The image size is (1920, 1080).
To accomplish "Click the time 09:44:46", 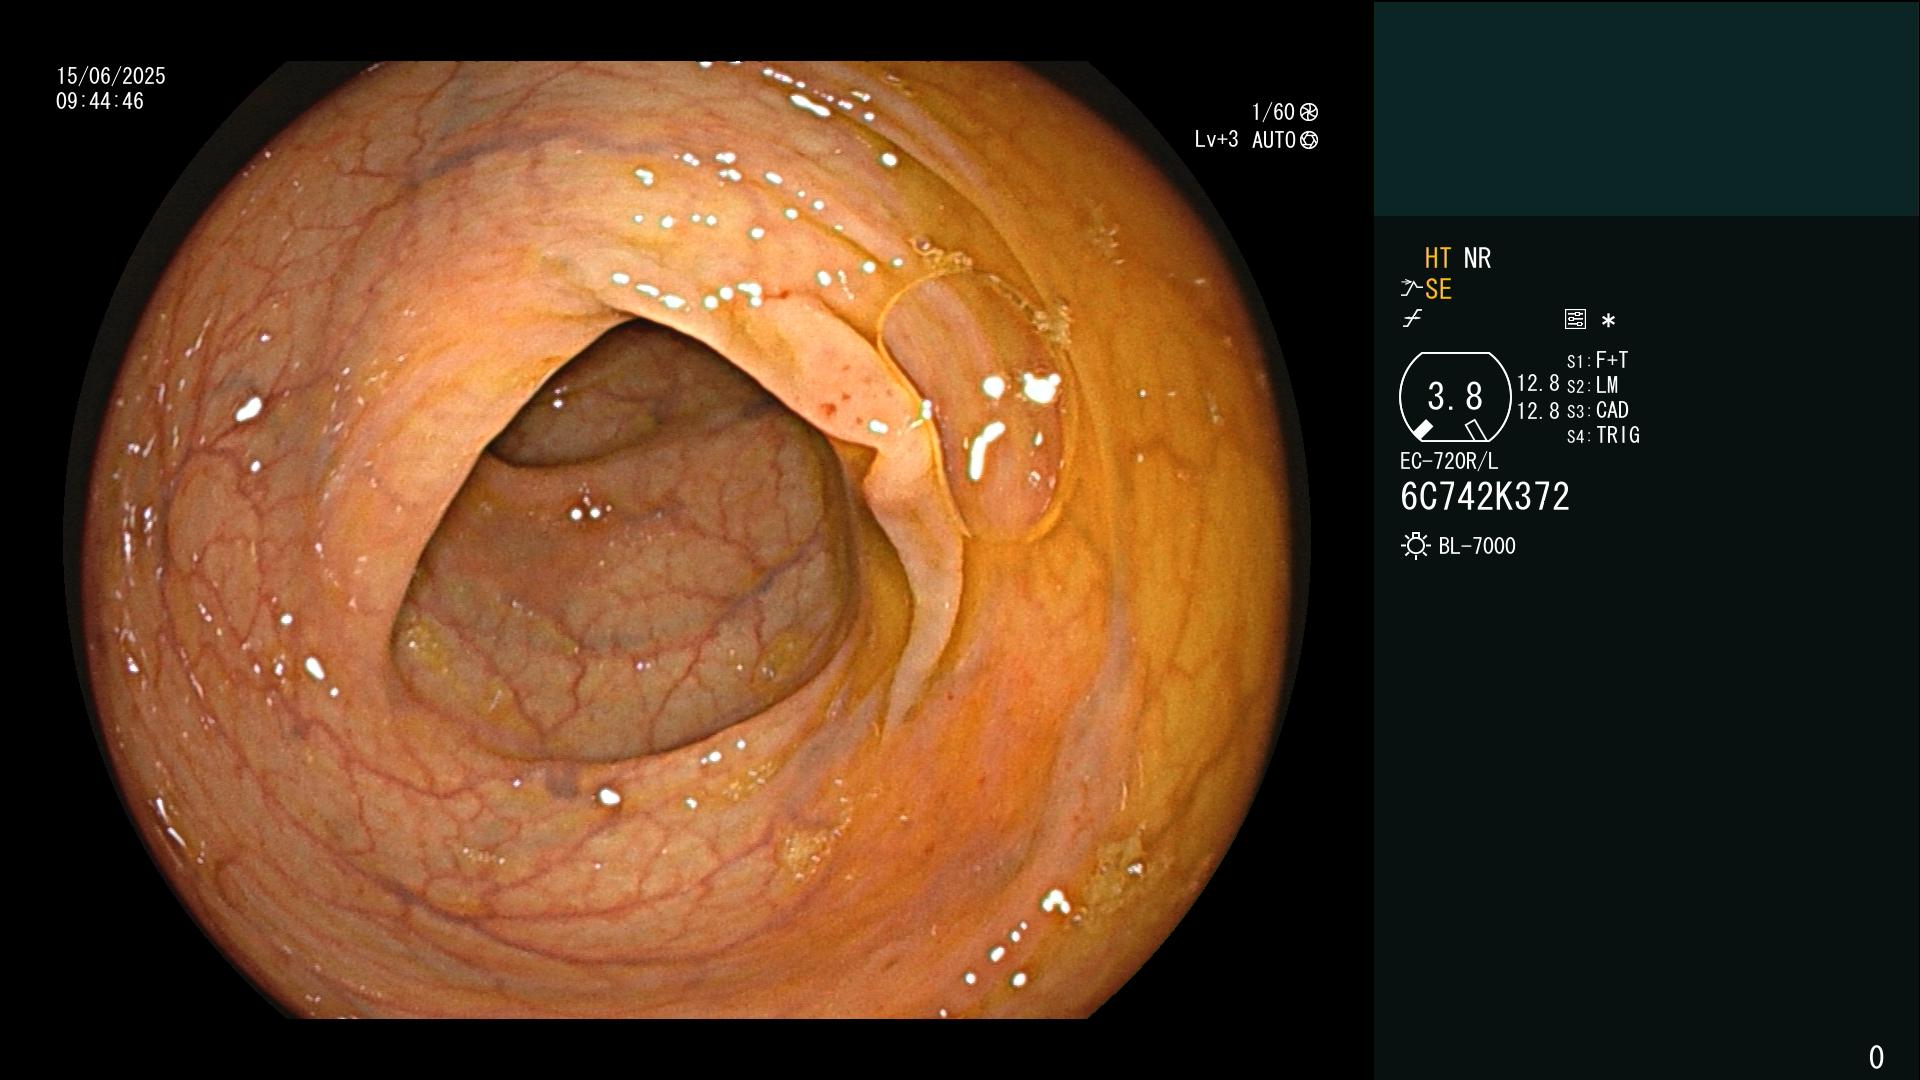I will [100, 101].
